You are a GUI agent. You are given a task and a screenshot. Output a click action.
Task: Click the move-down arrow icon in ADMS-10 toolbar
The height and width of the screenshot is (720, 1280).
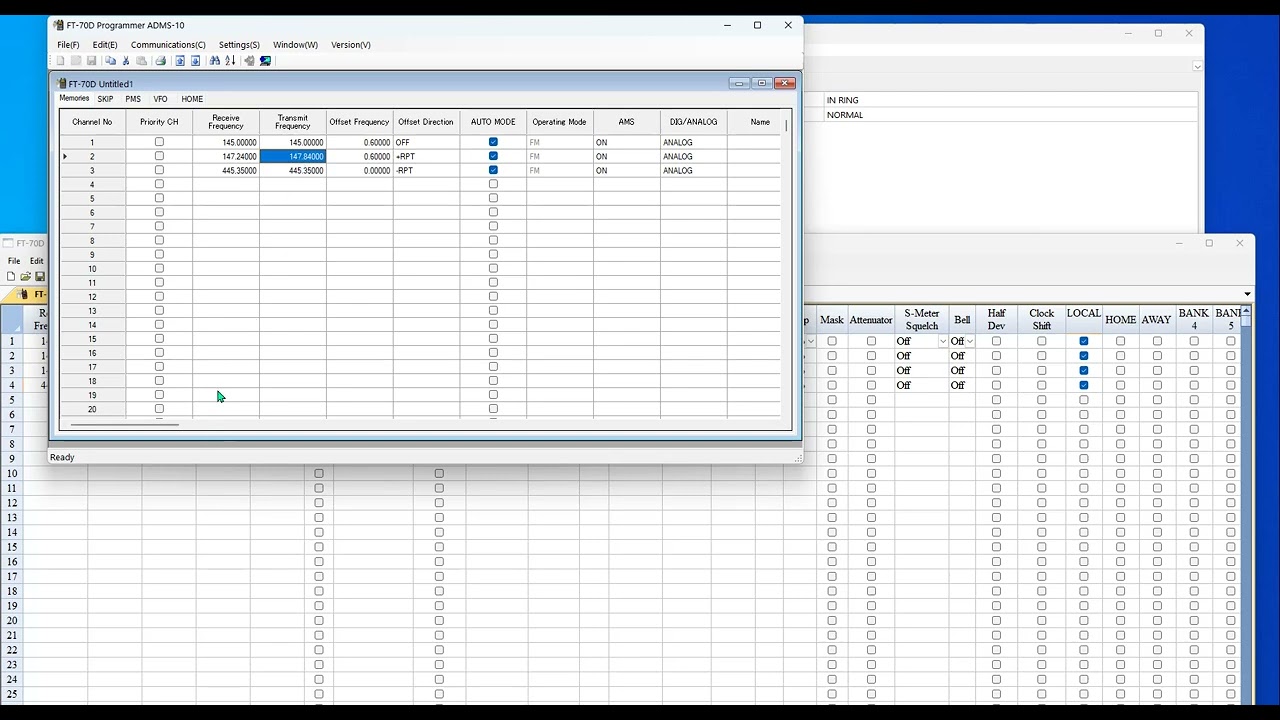point(195,61)
